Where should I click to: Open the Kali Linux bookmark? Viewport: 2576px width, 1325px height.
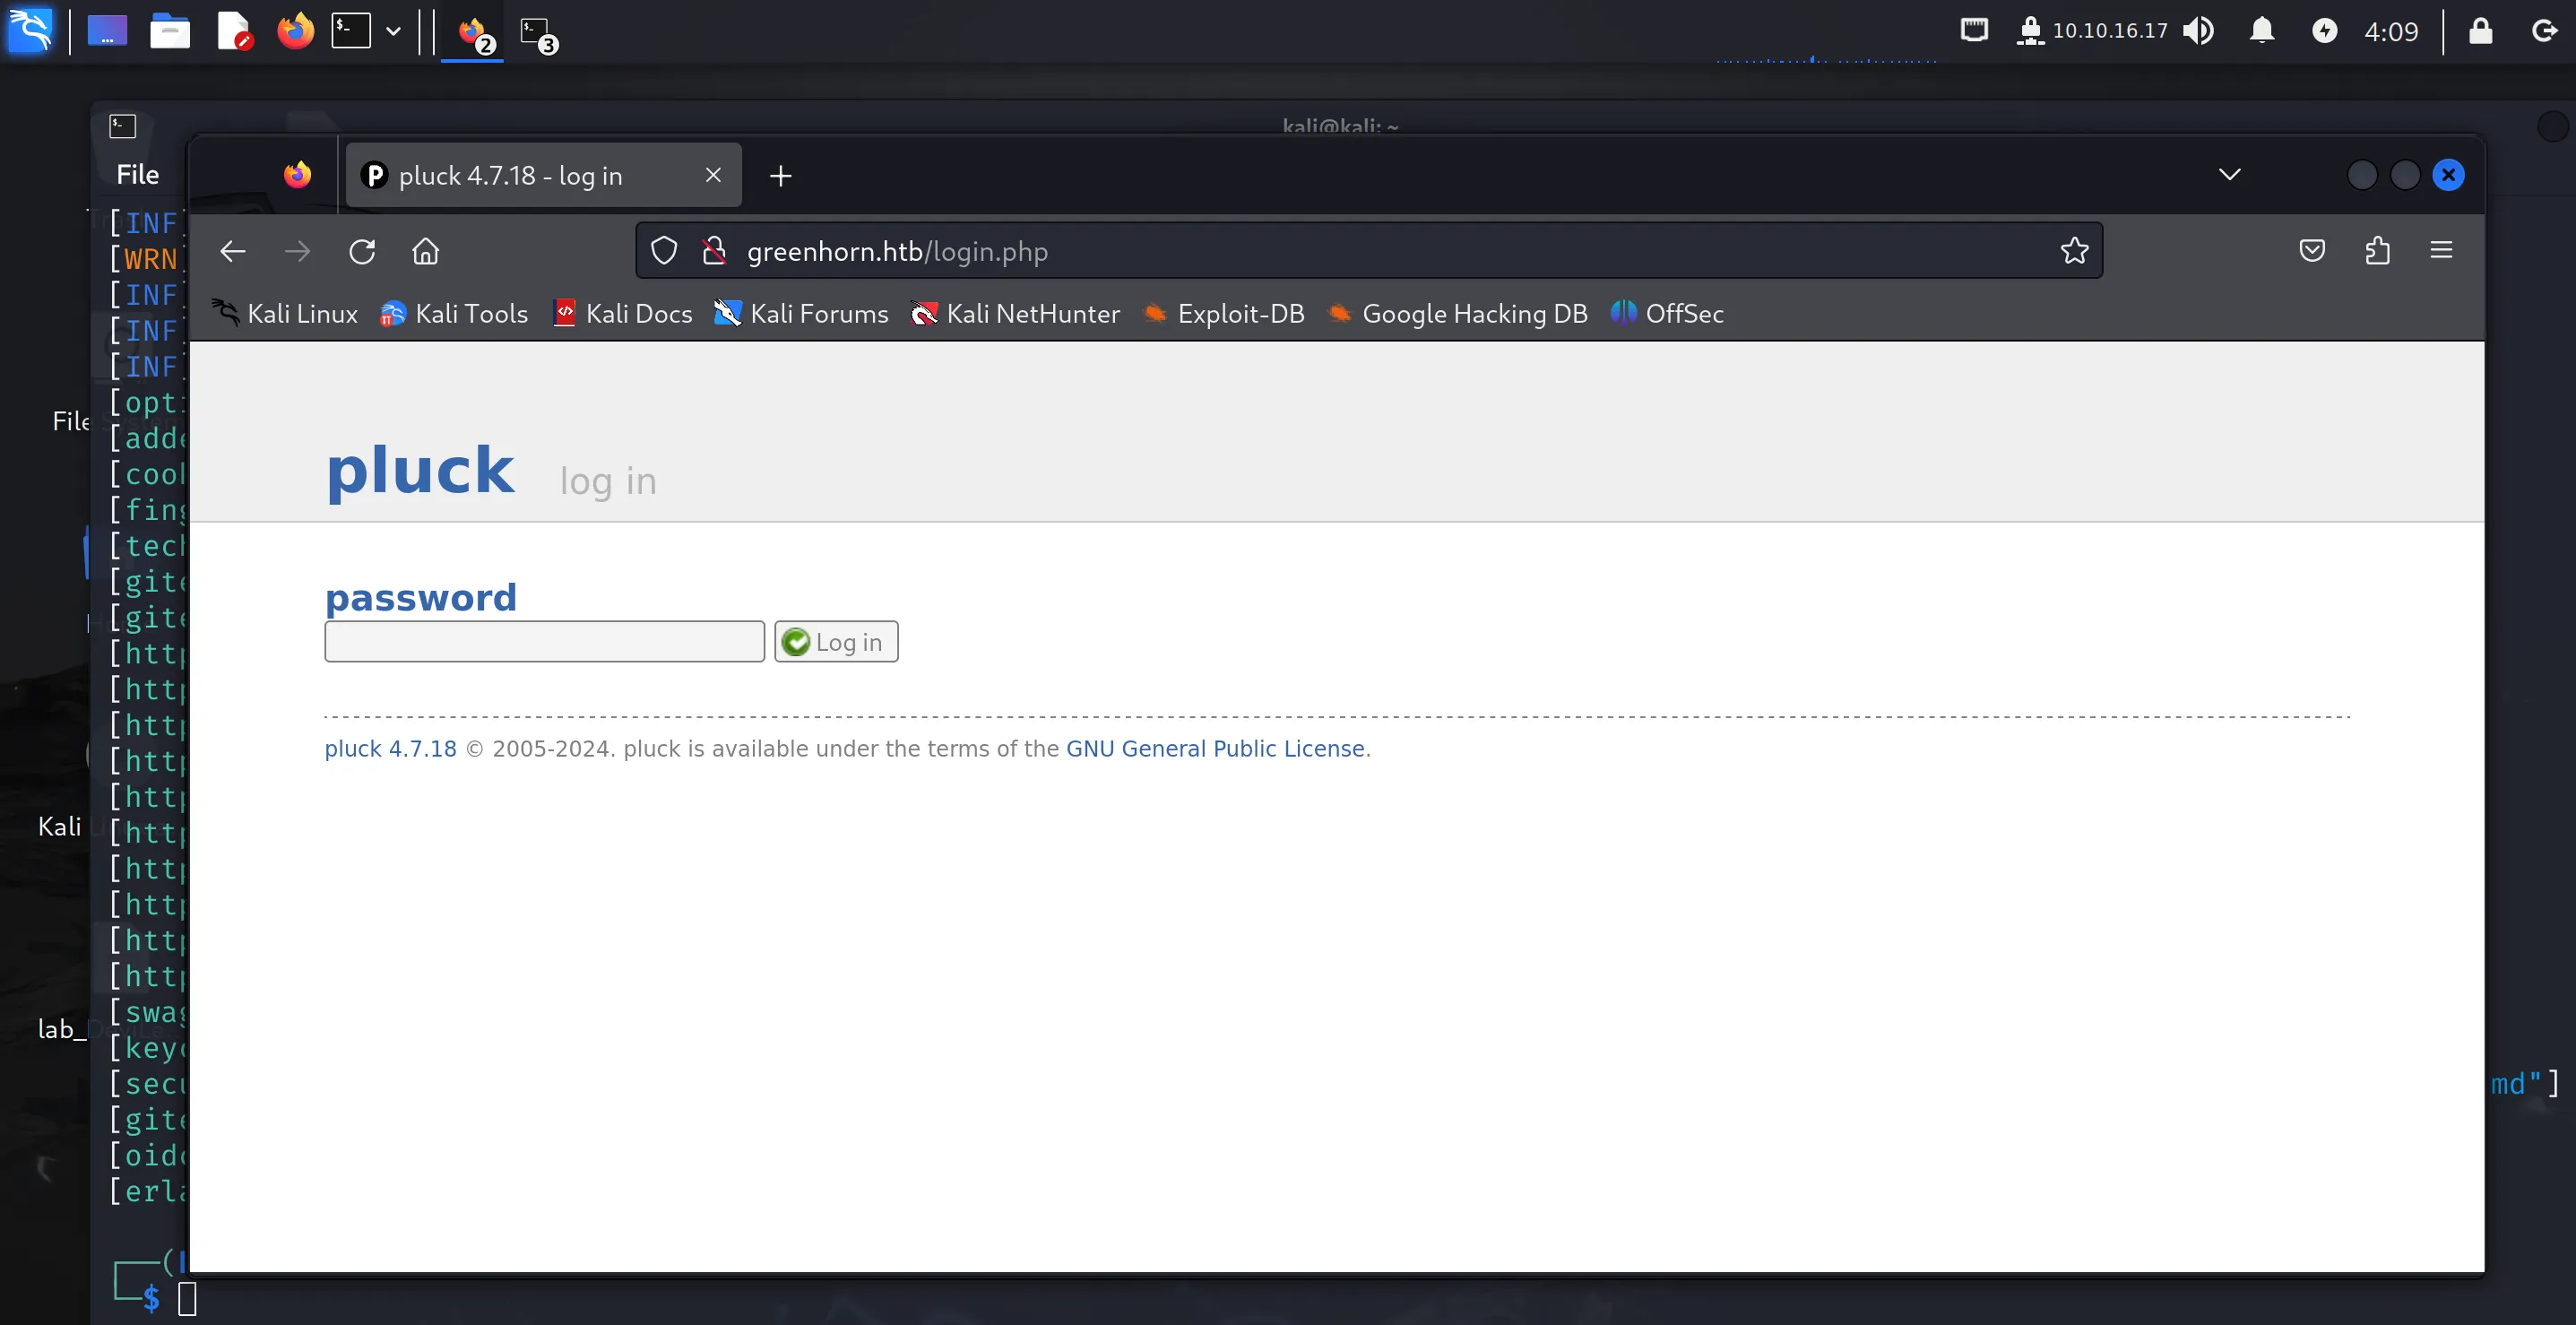286,314
